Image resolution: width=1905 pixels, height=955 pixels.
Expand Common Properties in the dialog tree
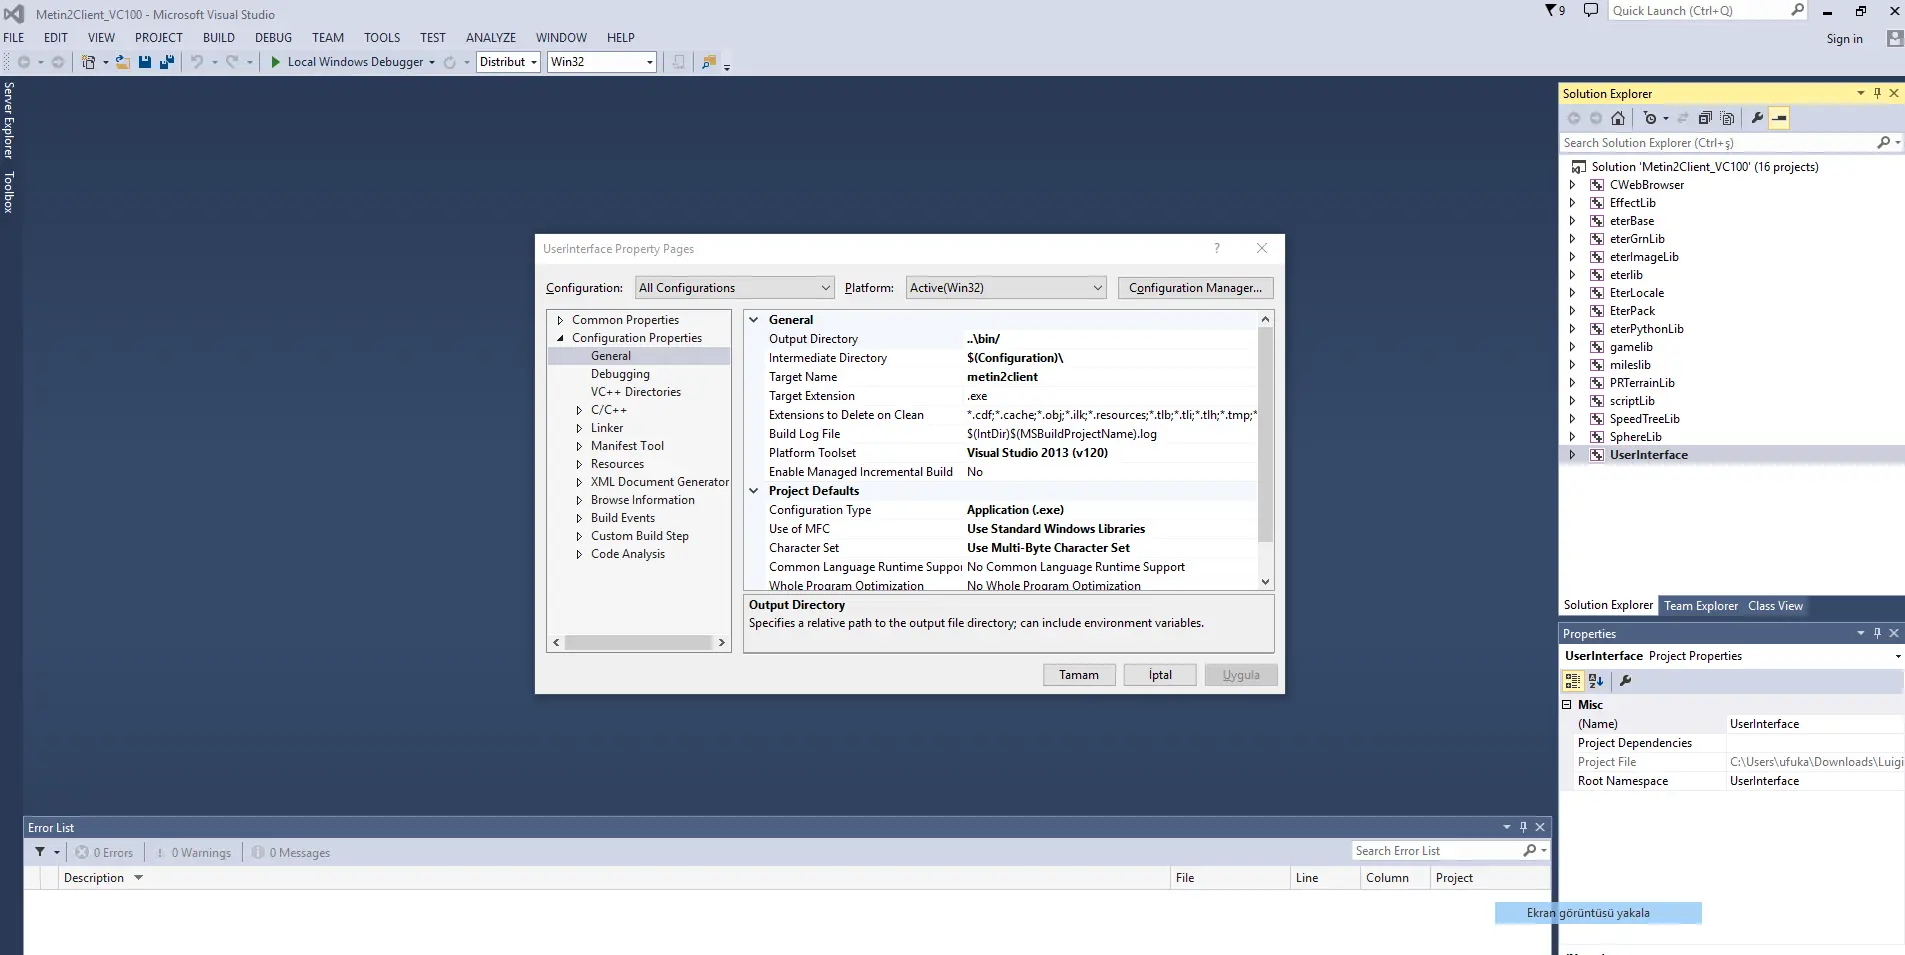[x=560, y=320]
